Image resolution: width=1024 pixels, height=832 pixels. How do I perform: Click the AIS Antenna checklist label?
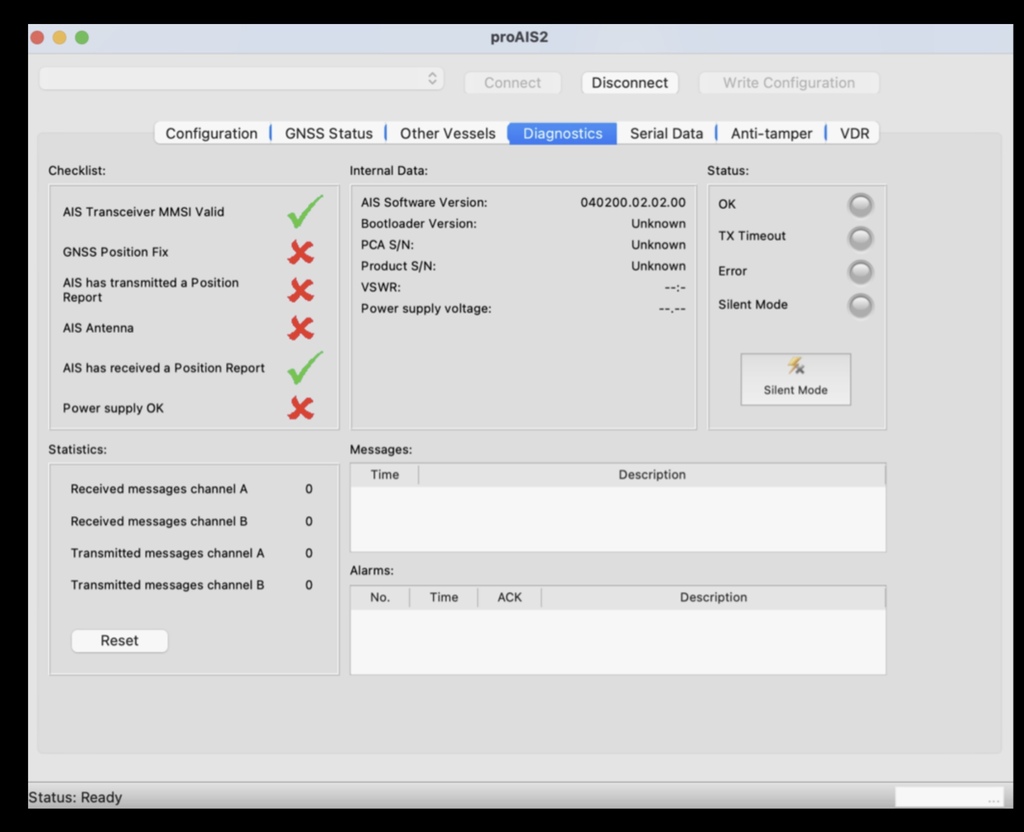(98, 328)
